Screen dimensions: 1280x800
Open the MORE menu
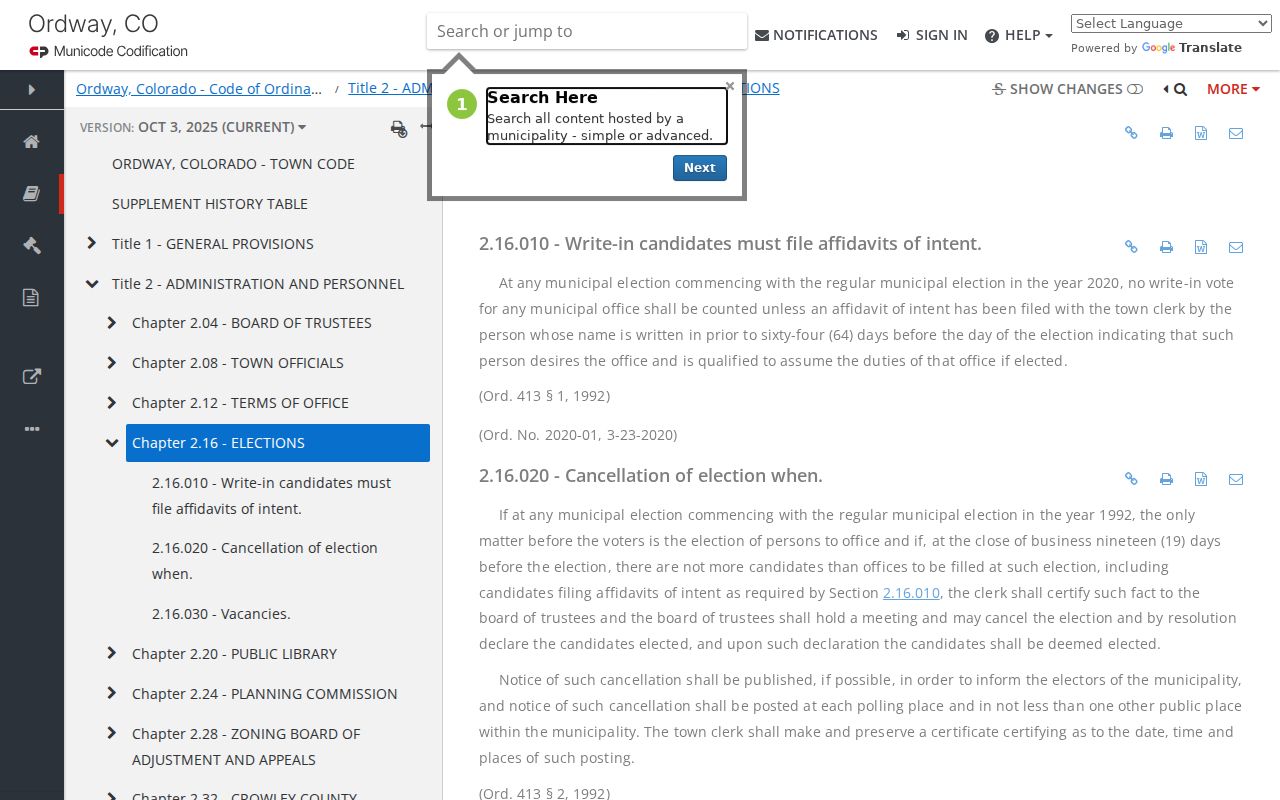pos(1233,89)
